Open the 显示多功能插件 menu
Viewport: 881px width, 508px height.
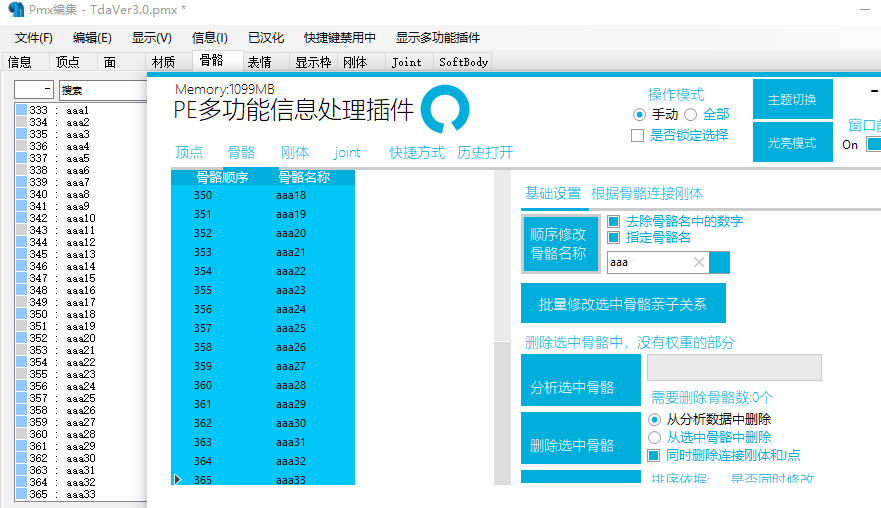(x=438, y=38)
